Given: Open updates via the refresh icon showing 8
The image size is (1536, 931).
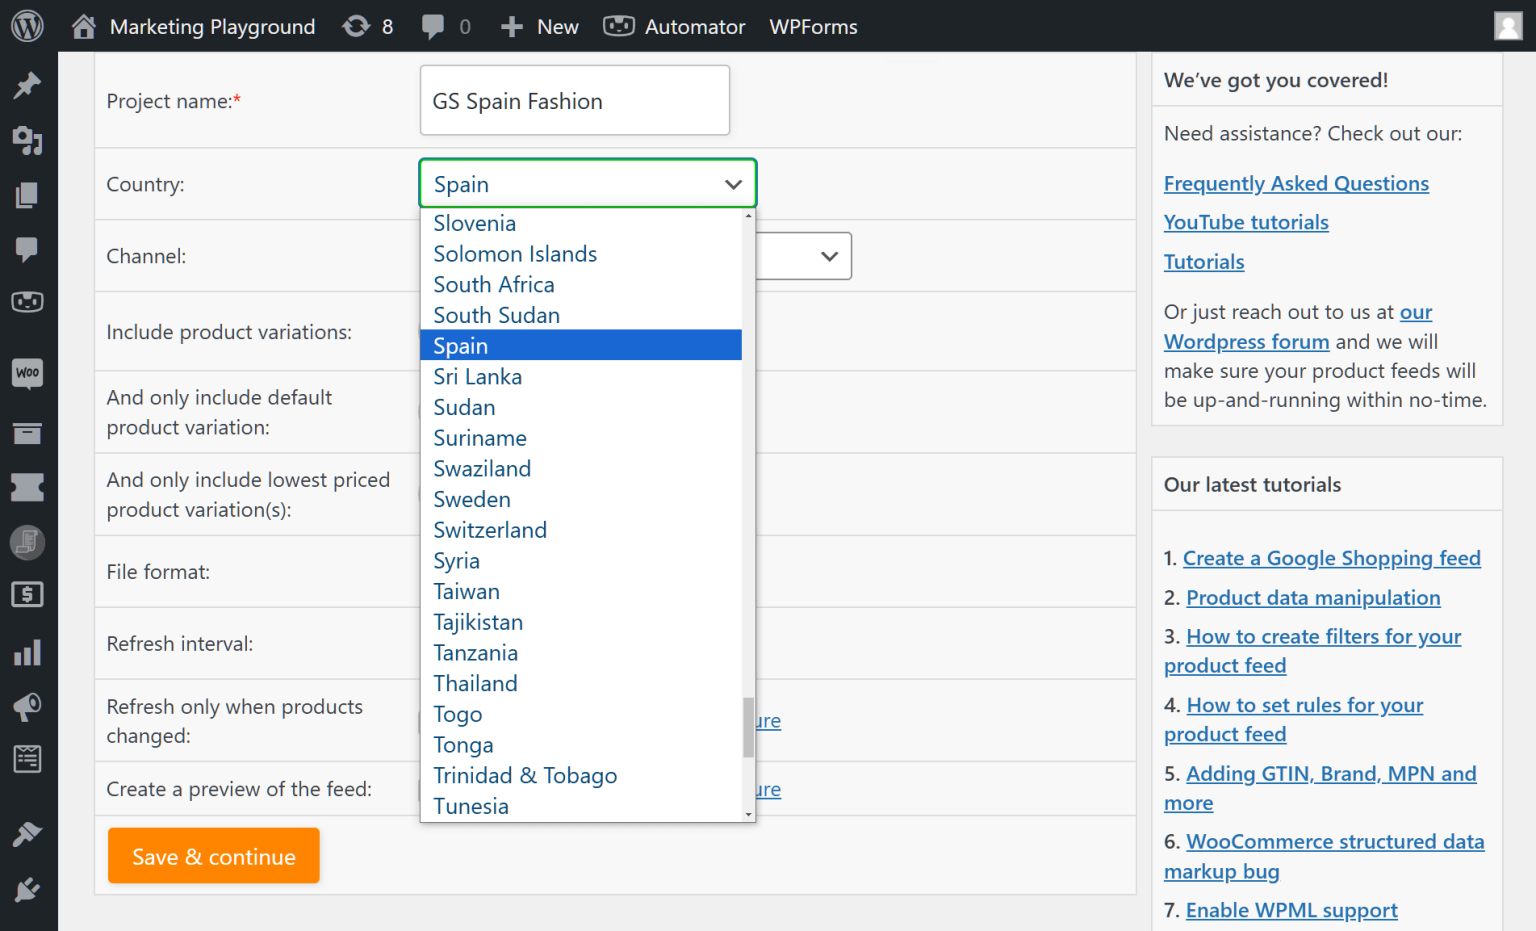Looking at the screenshot, I should coord(368,26).
